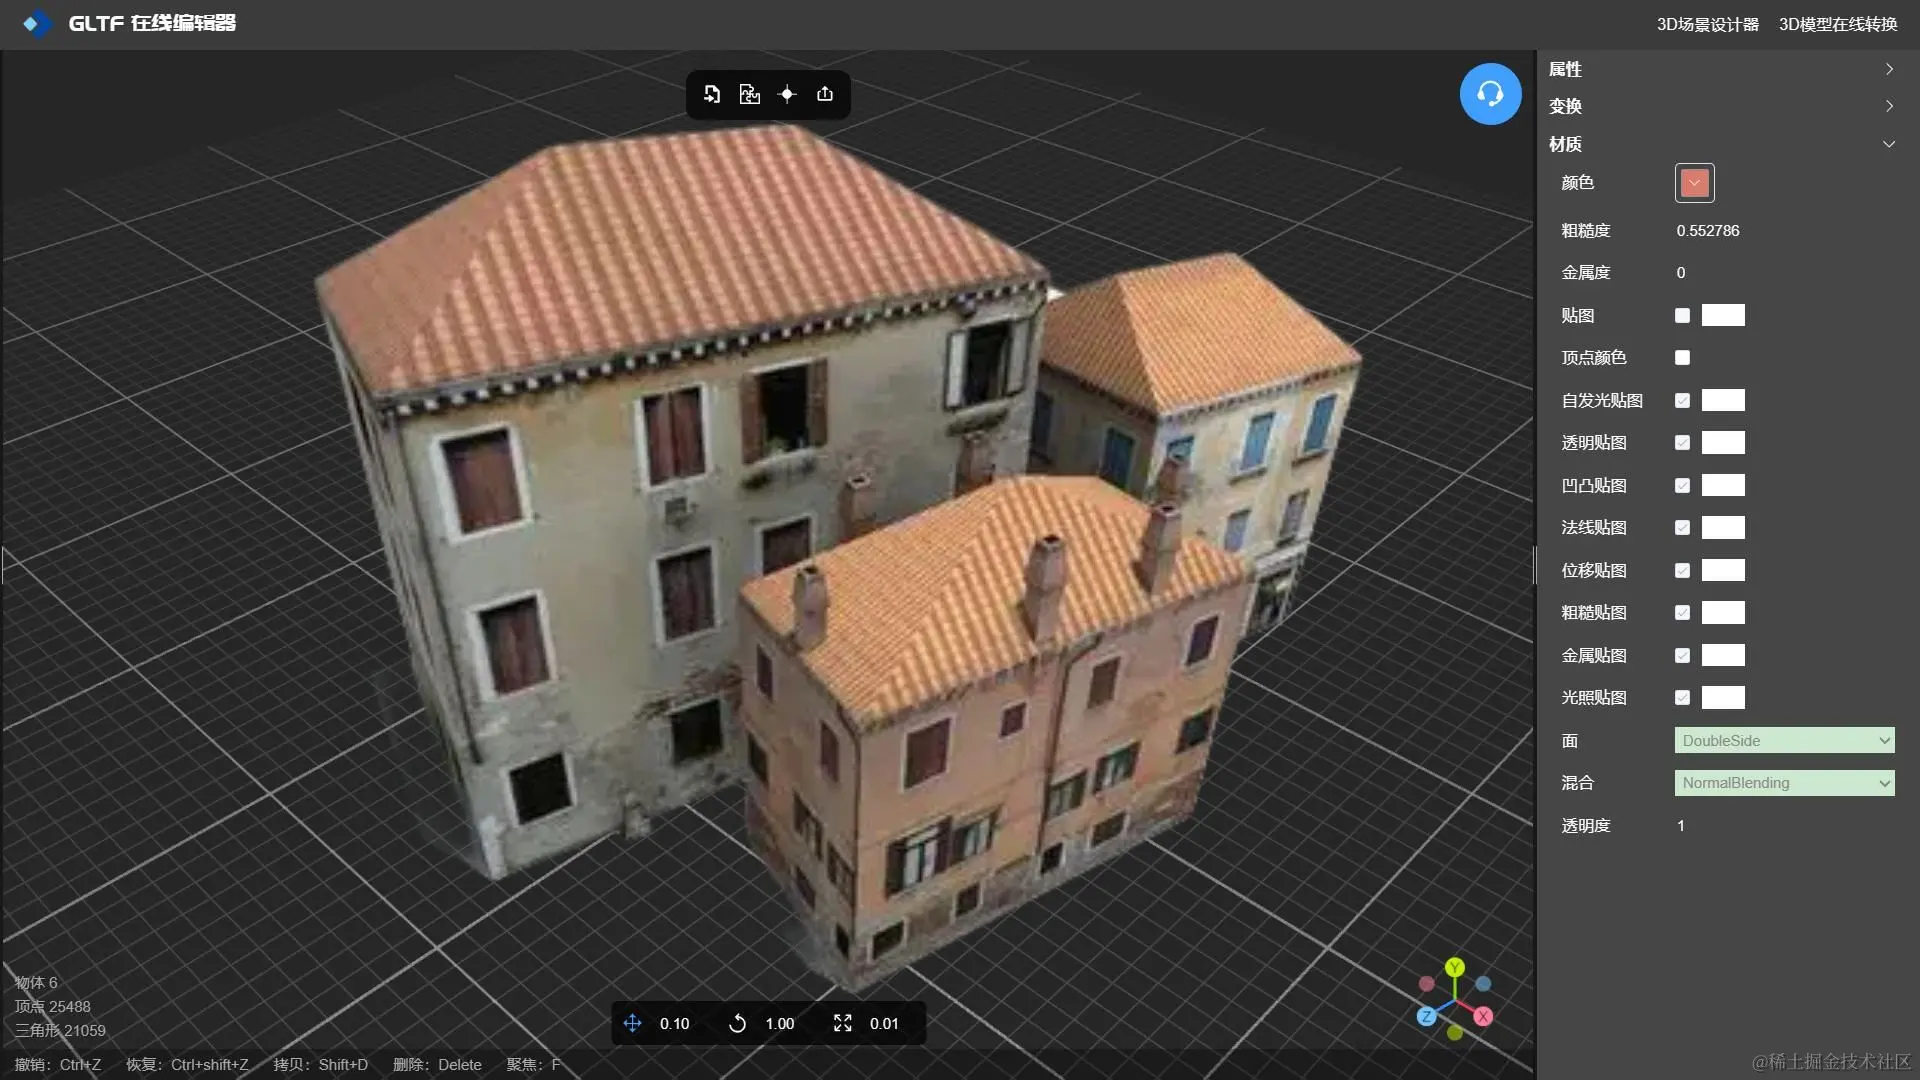The image size is (1920, 1080).
Task: Click the crosshair focus icon
Action: coord(787,94)
